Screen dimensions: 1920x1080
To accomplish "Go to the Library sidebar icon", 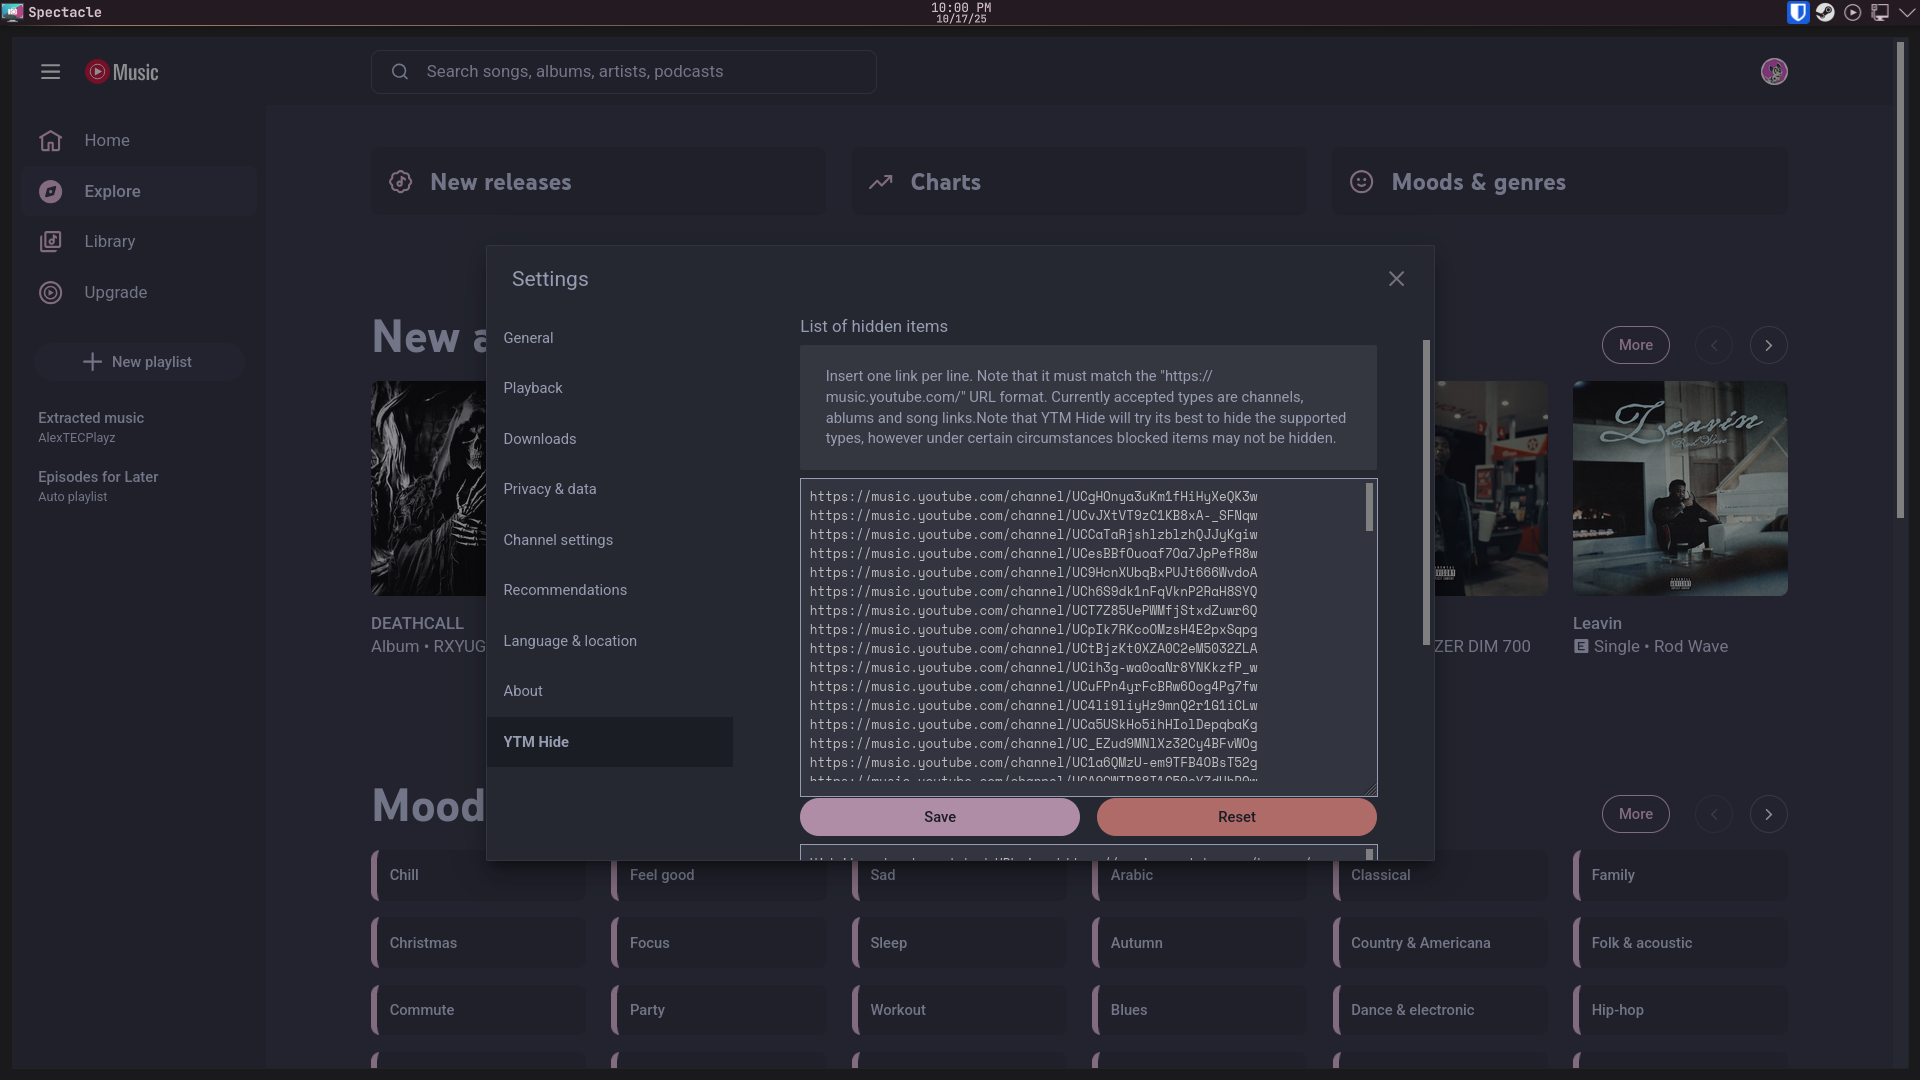I will tap(51, 241).
